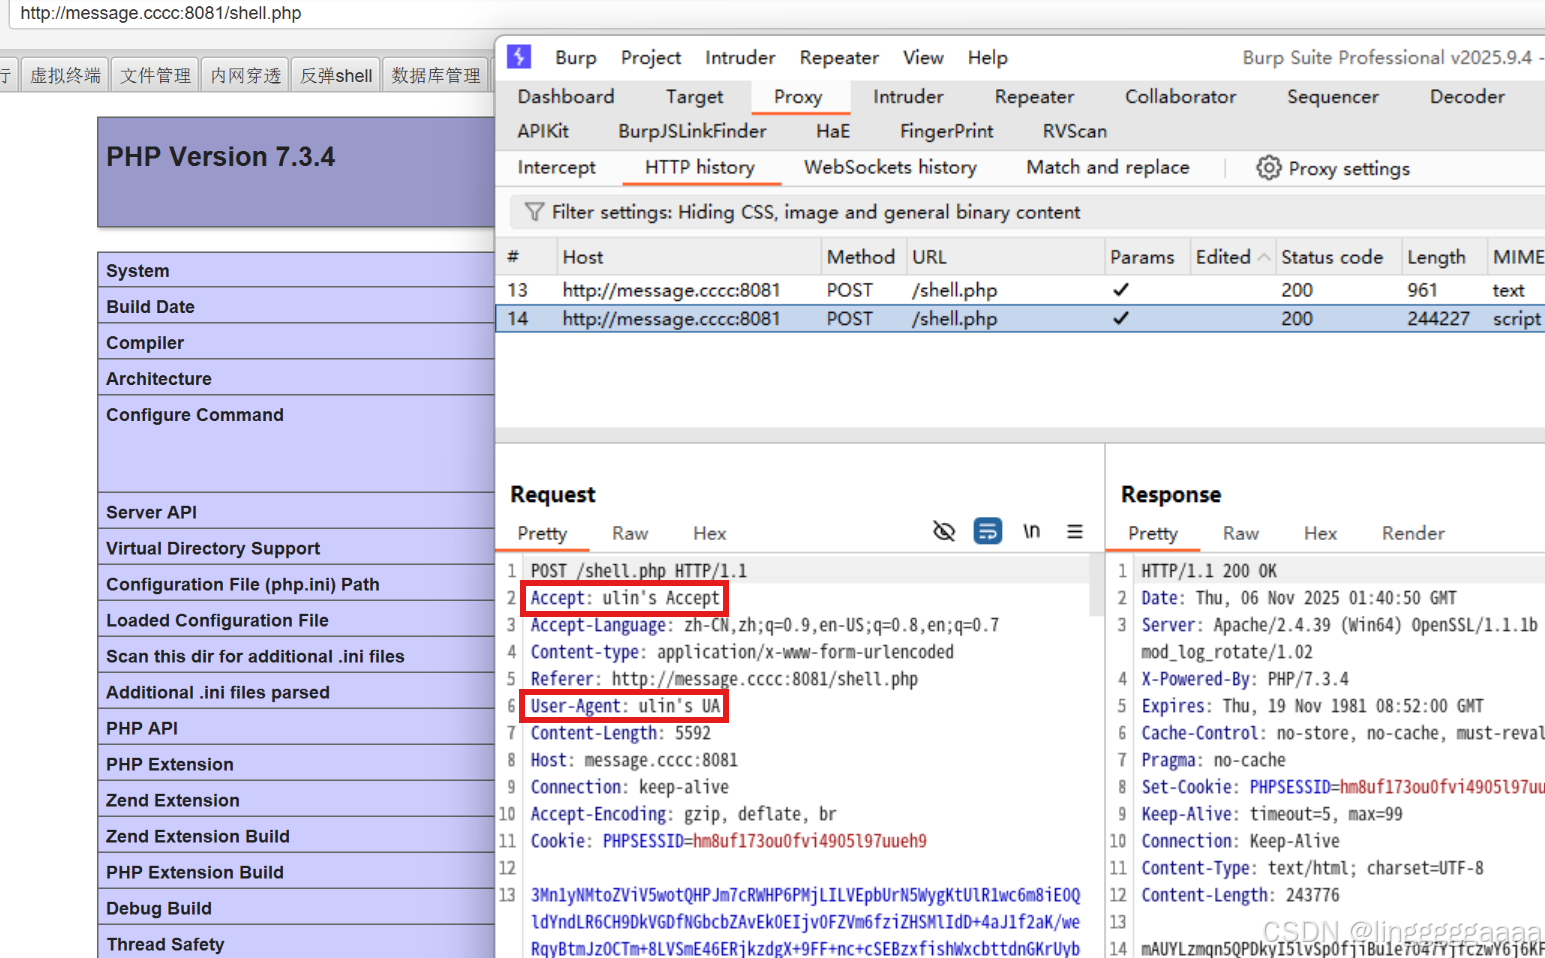The height and width of the screenshot is (958, 1545).
Task: Select the Proxy tab
Action: click(798, 96)
